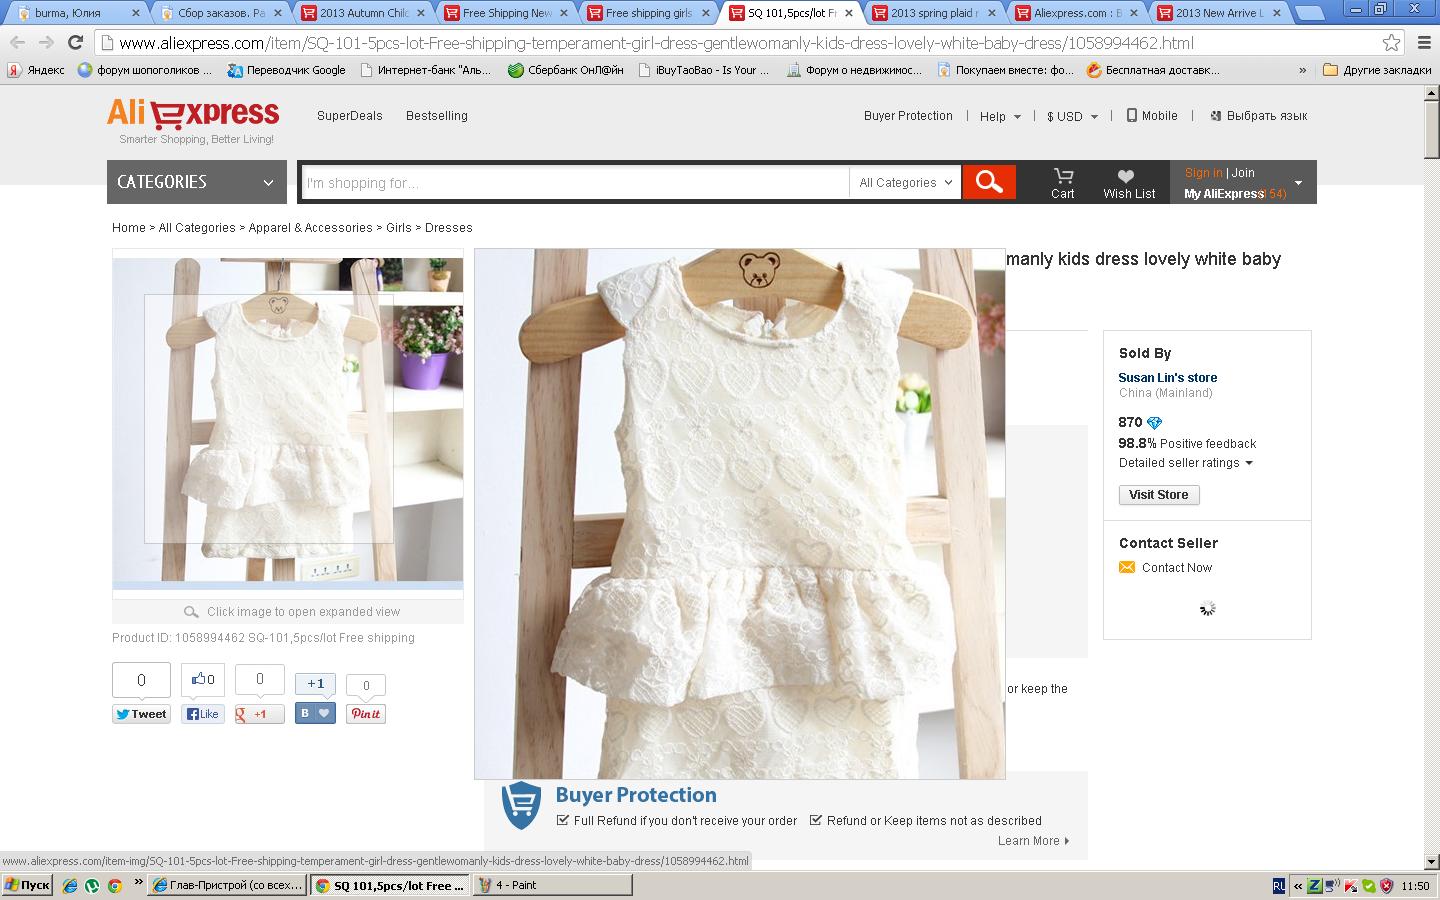Click the RU language indicator in tray
Image resolution: width=1440 pixels, height=900 pixels.
tap(1279, 885)
